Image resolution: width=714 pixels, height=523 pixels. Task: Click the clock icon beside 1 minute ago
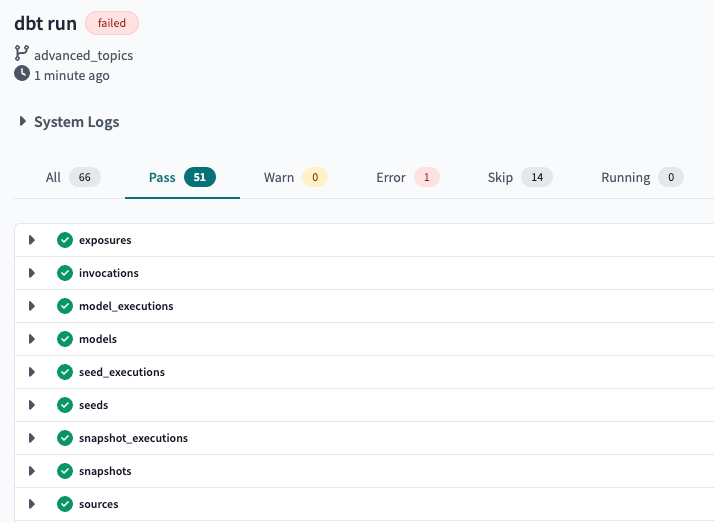(x=21, y=73)
